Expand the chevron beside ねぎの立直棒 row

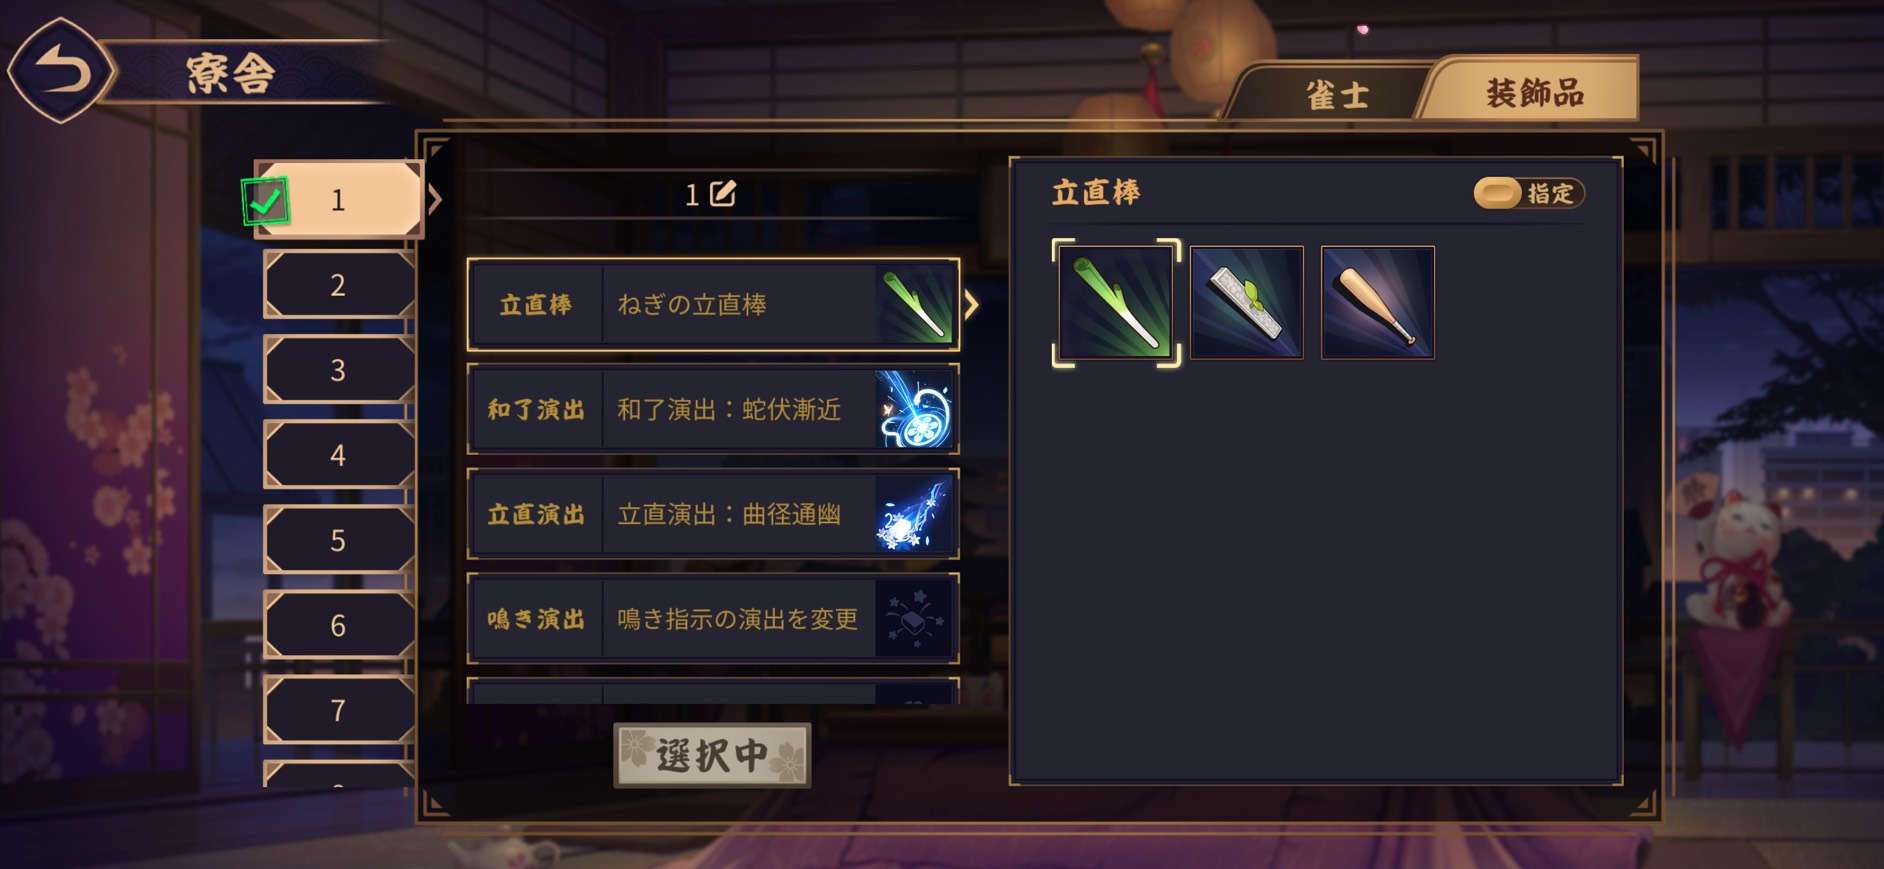click(x=971, y=304)
